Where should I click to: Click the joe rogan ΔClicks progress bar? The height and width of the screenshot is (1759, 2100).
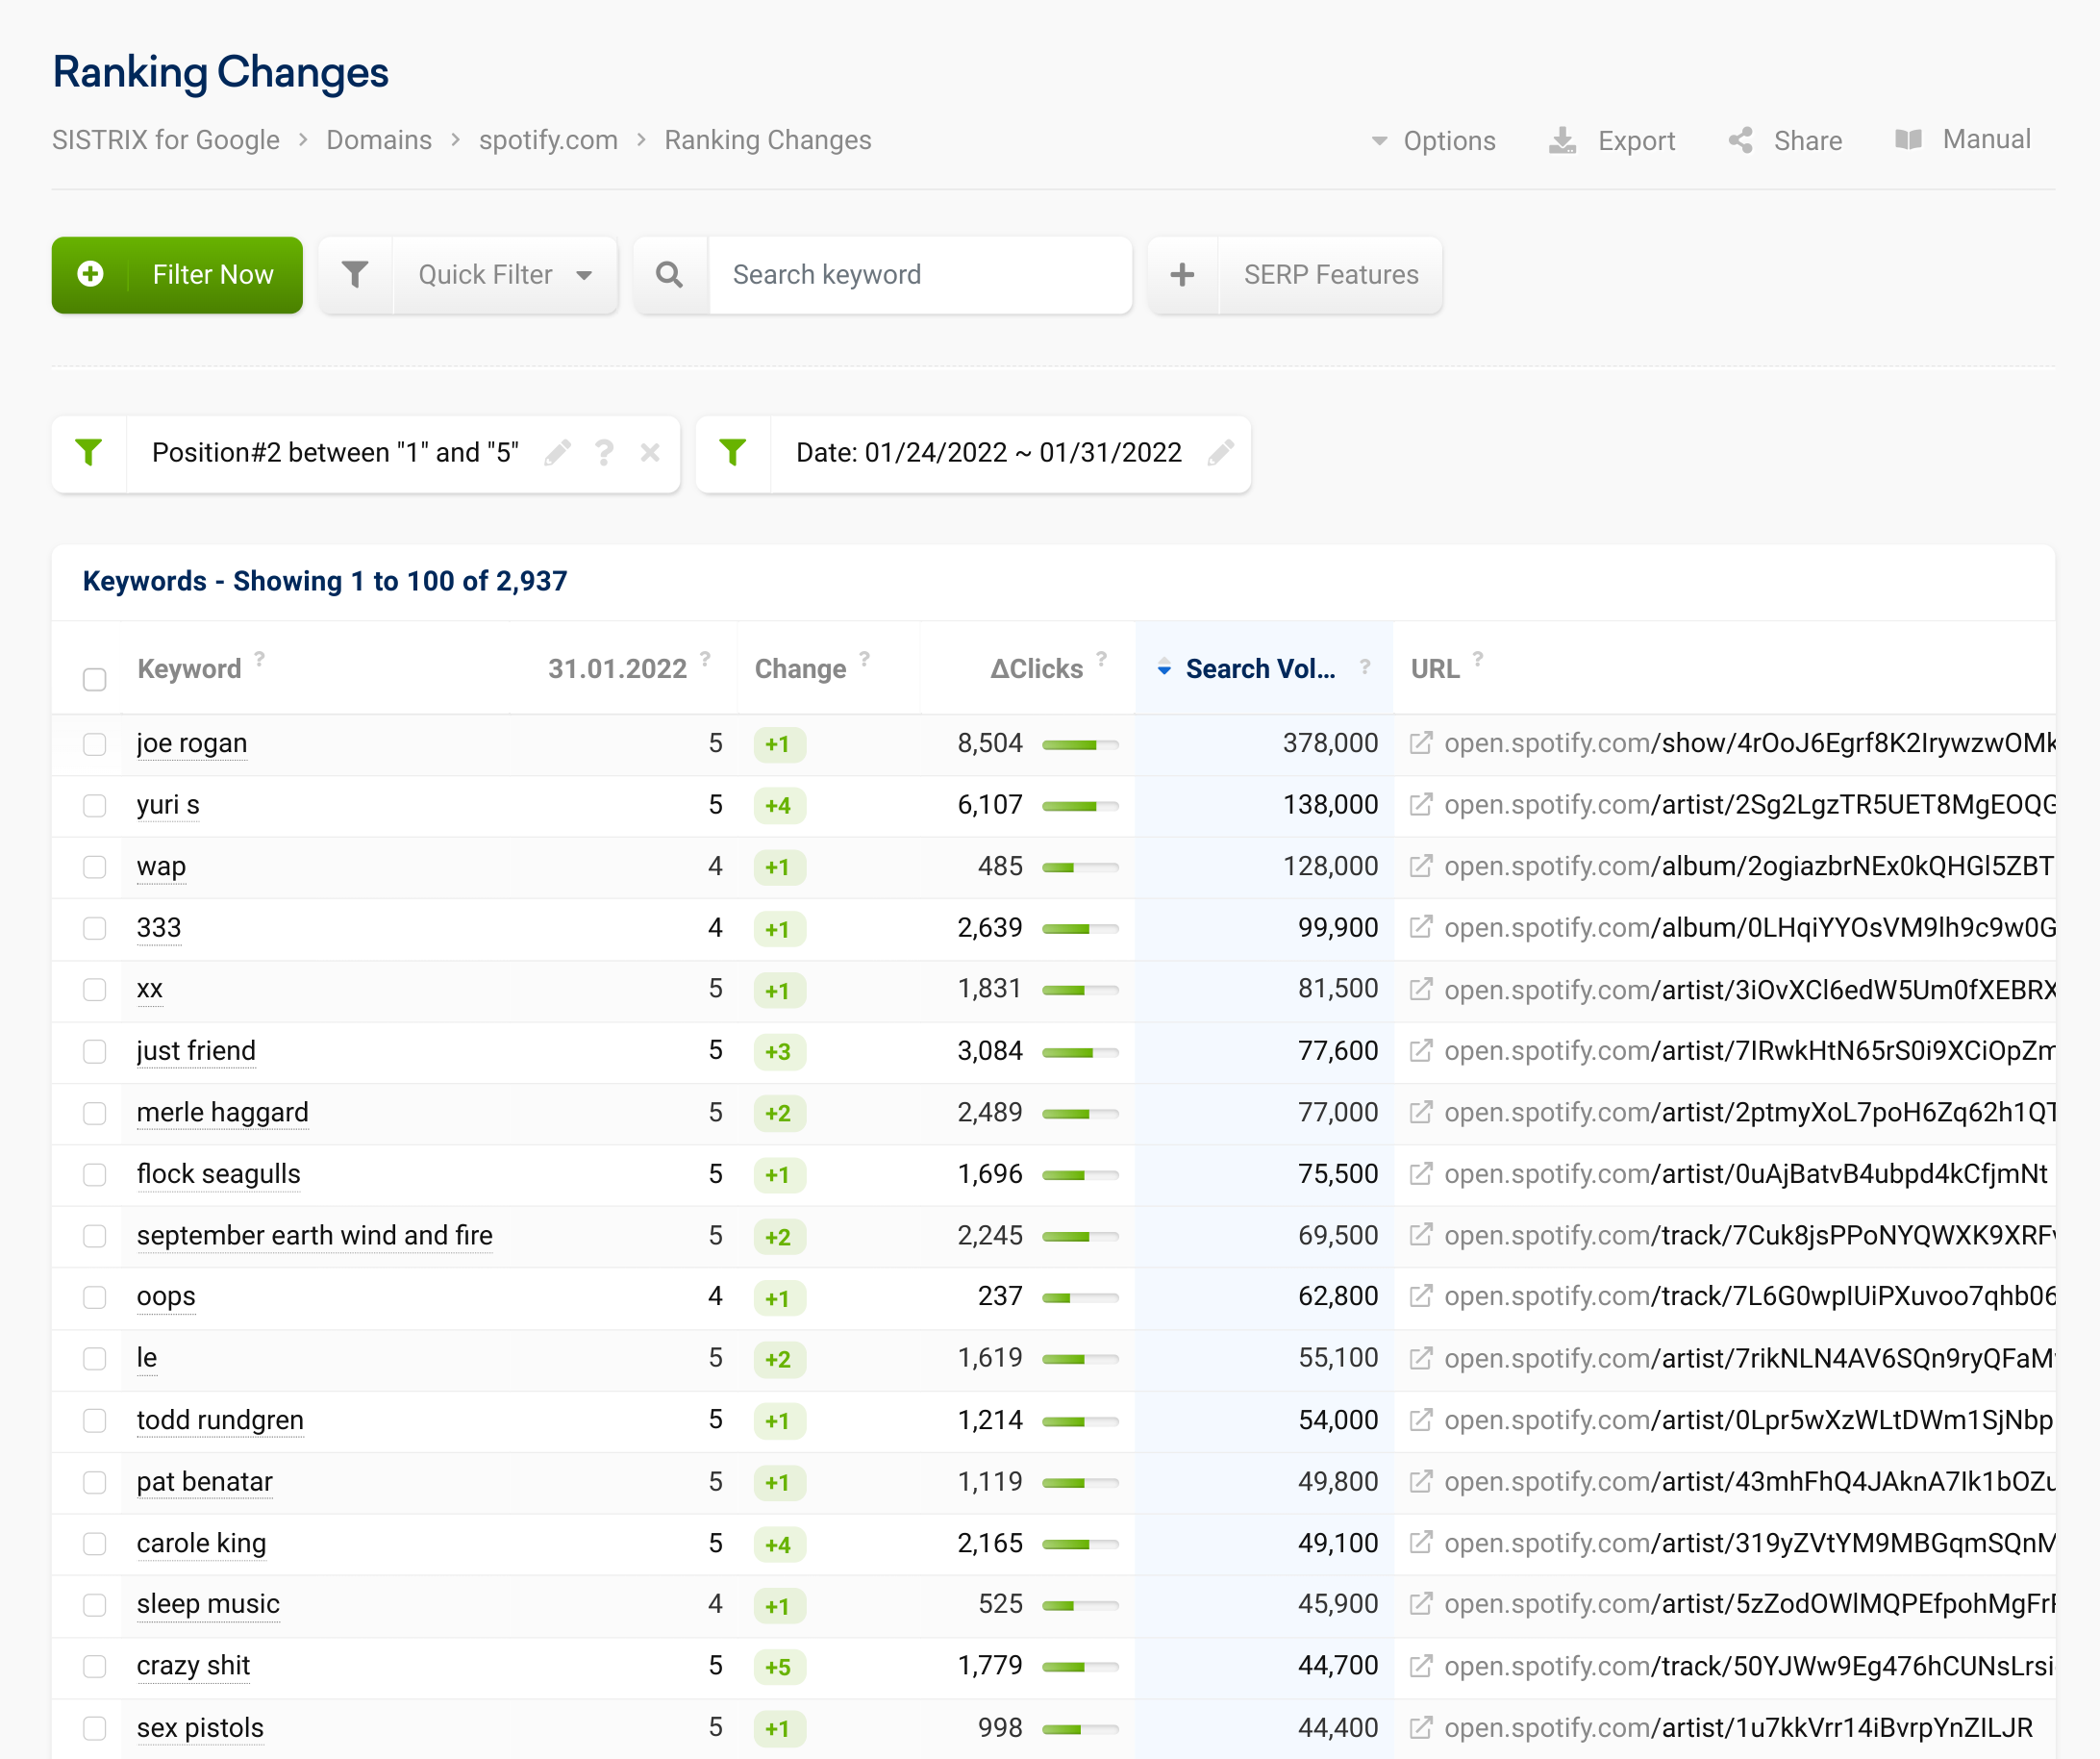(x=1080, y=745)
